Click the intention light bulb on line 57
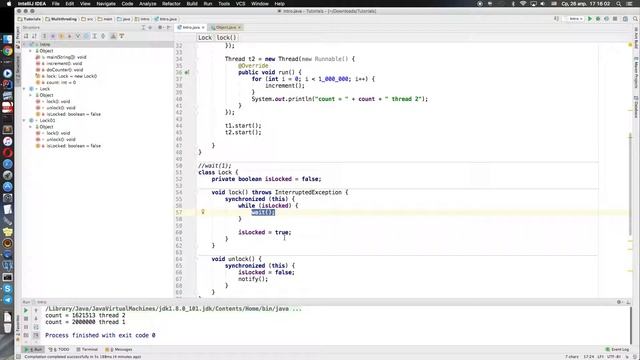The height and width of the screenshot is (360, 640). tap(202, 212)
